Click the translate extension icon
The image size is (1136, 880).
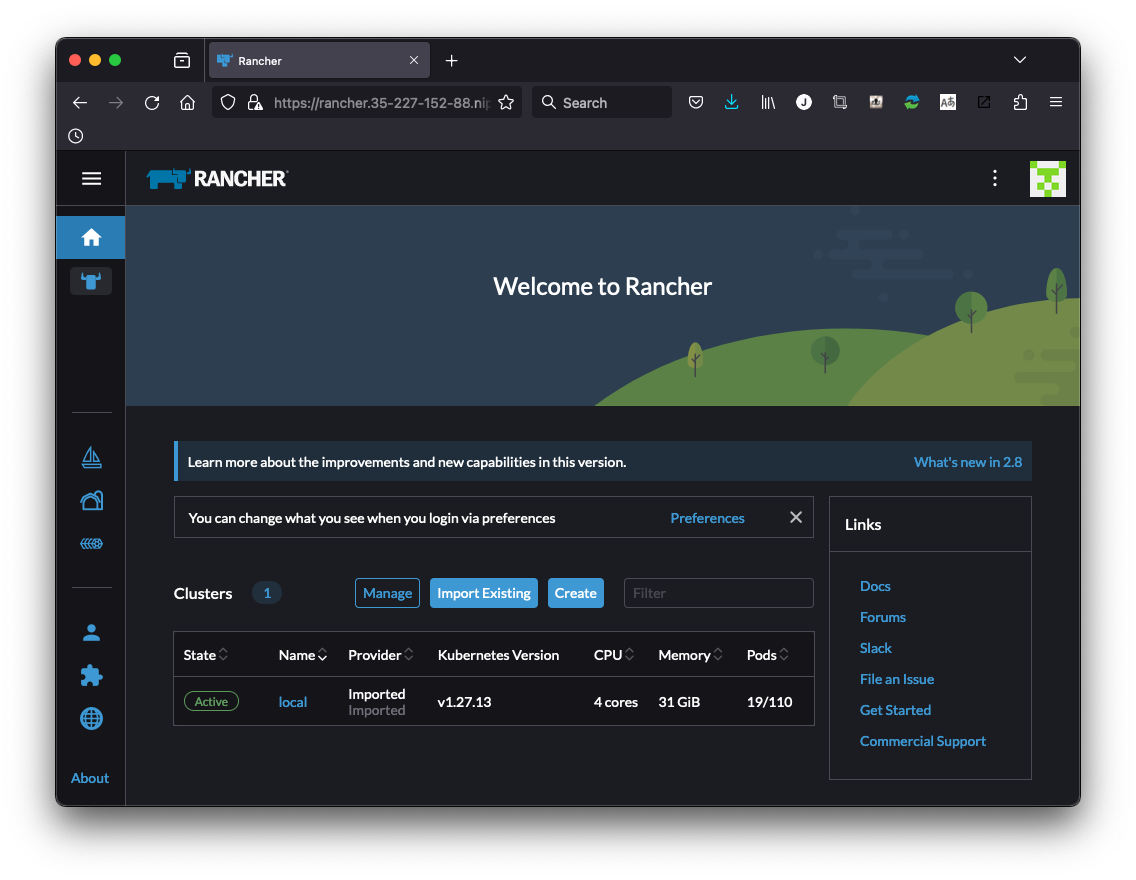[948, 103]
